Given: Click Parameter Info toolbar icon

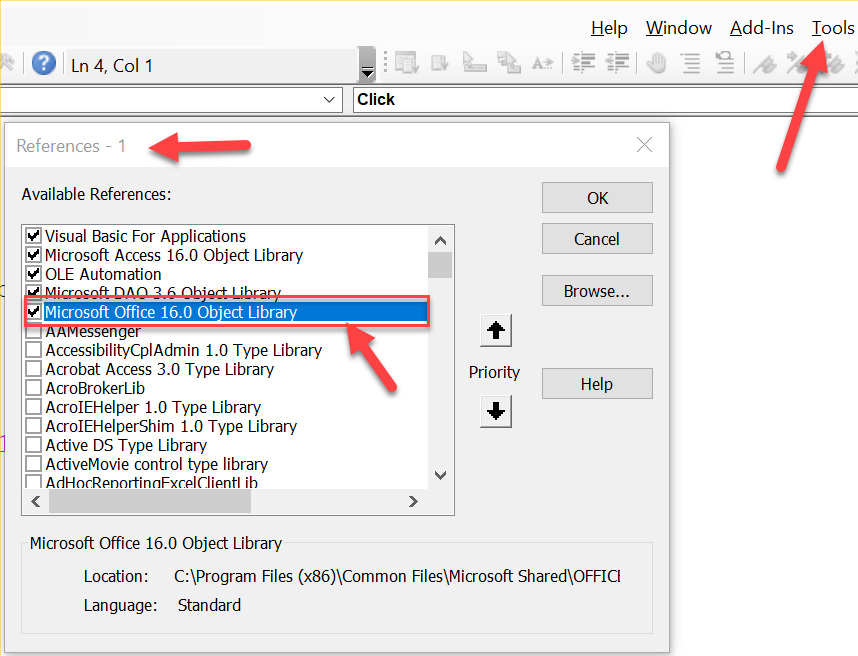Looking at the screenshot, I should click(x=508, y=63).
